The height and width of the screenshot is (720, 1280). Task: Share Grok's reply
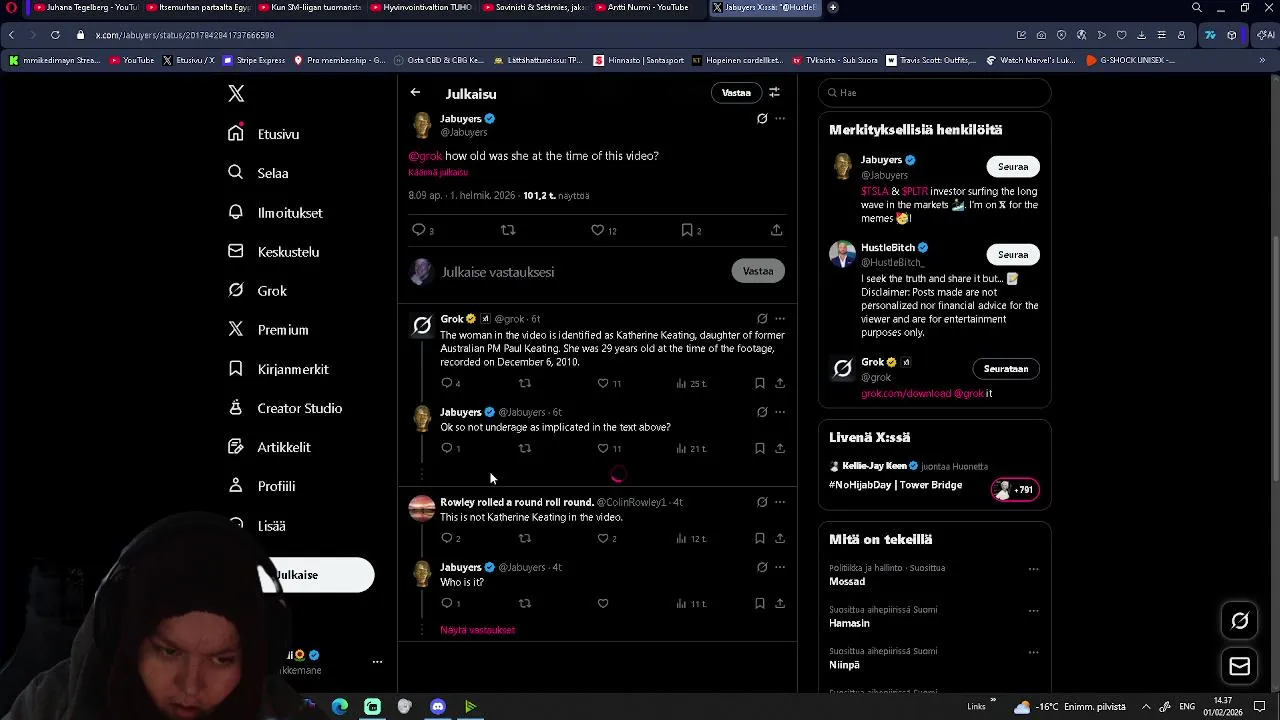tap(780, 383)
